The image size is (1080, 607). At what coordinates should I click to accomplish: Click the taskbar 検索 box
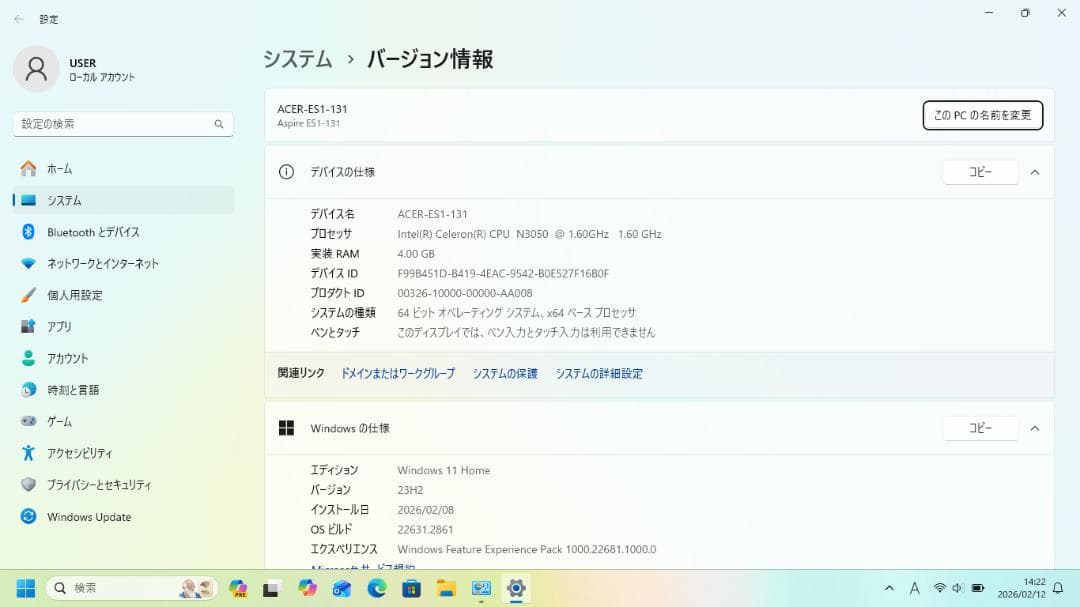point(131,588)
